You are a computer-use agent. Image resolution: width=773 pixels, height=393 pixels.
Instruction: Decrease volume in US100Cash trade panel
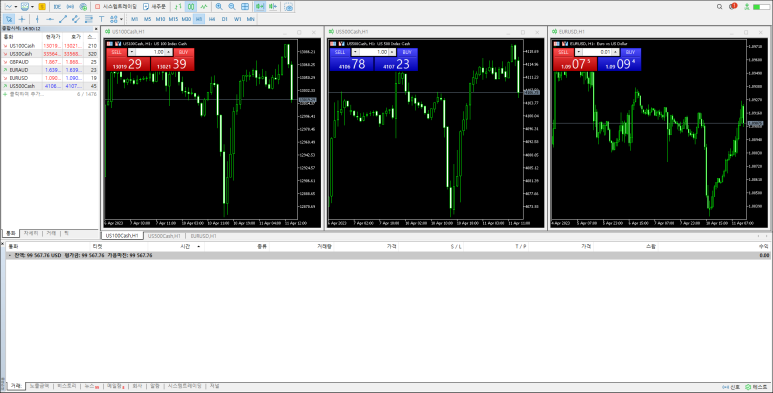point(132,52)
